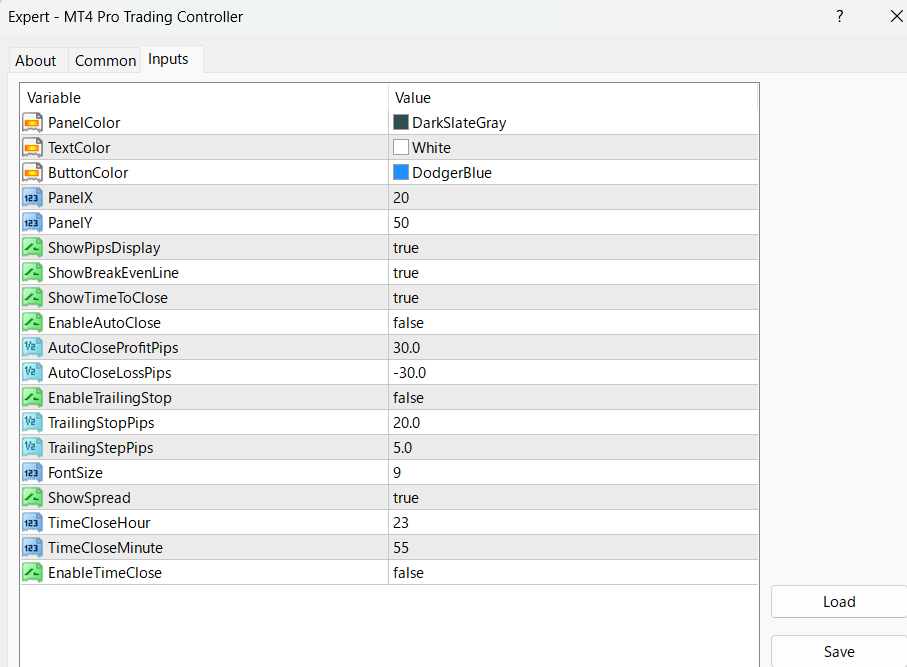The width and height of the screenshot is (907, 667).
Task: Click the DarkSlateGray PanelColor swatch
Action: point(401,123)
